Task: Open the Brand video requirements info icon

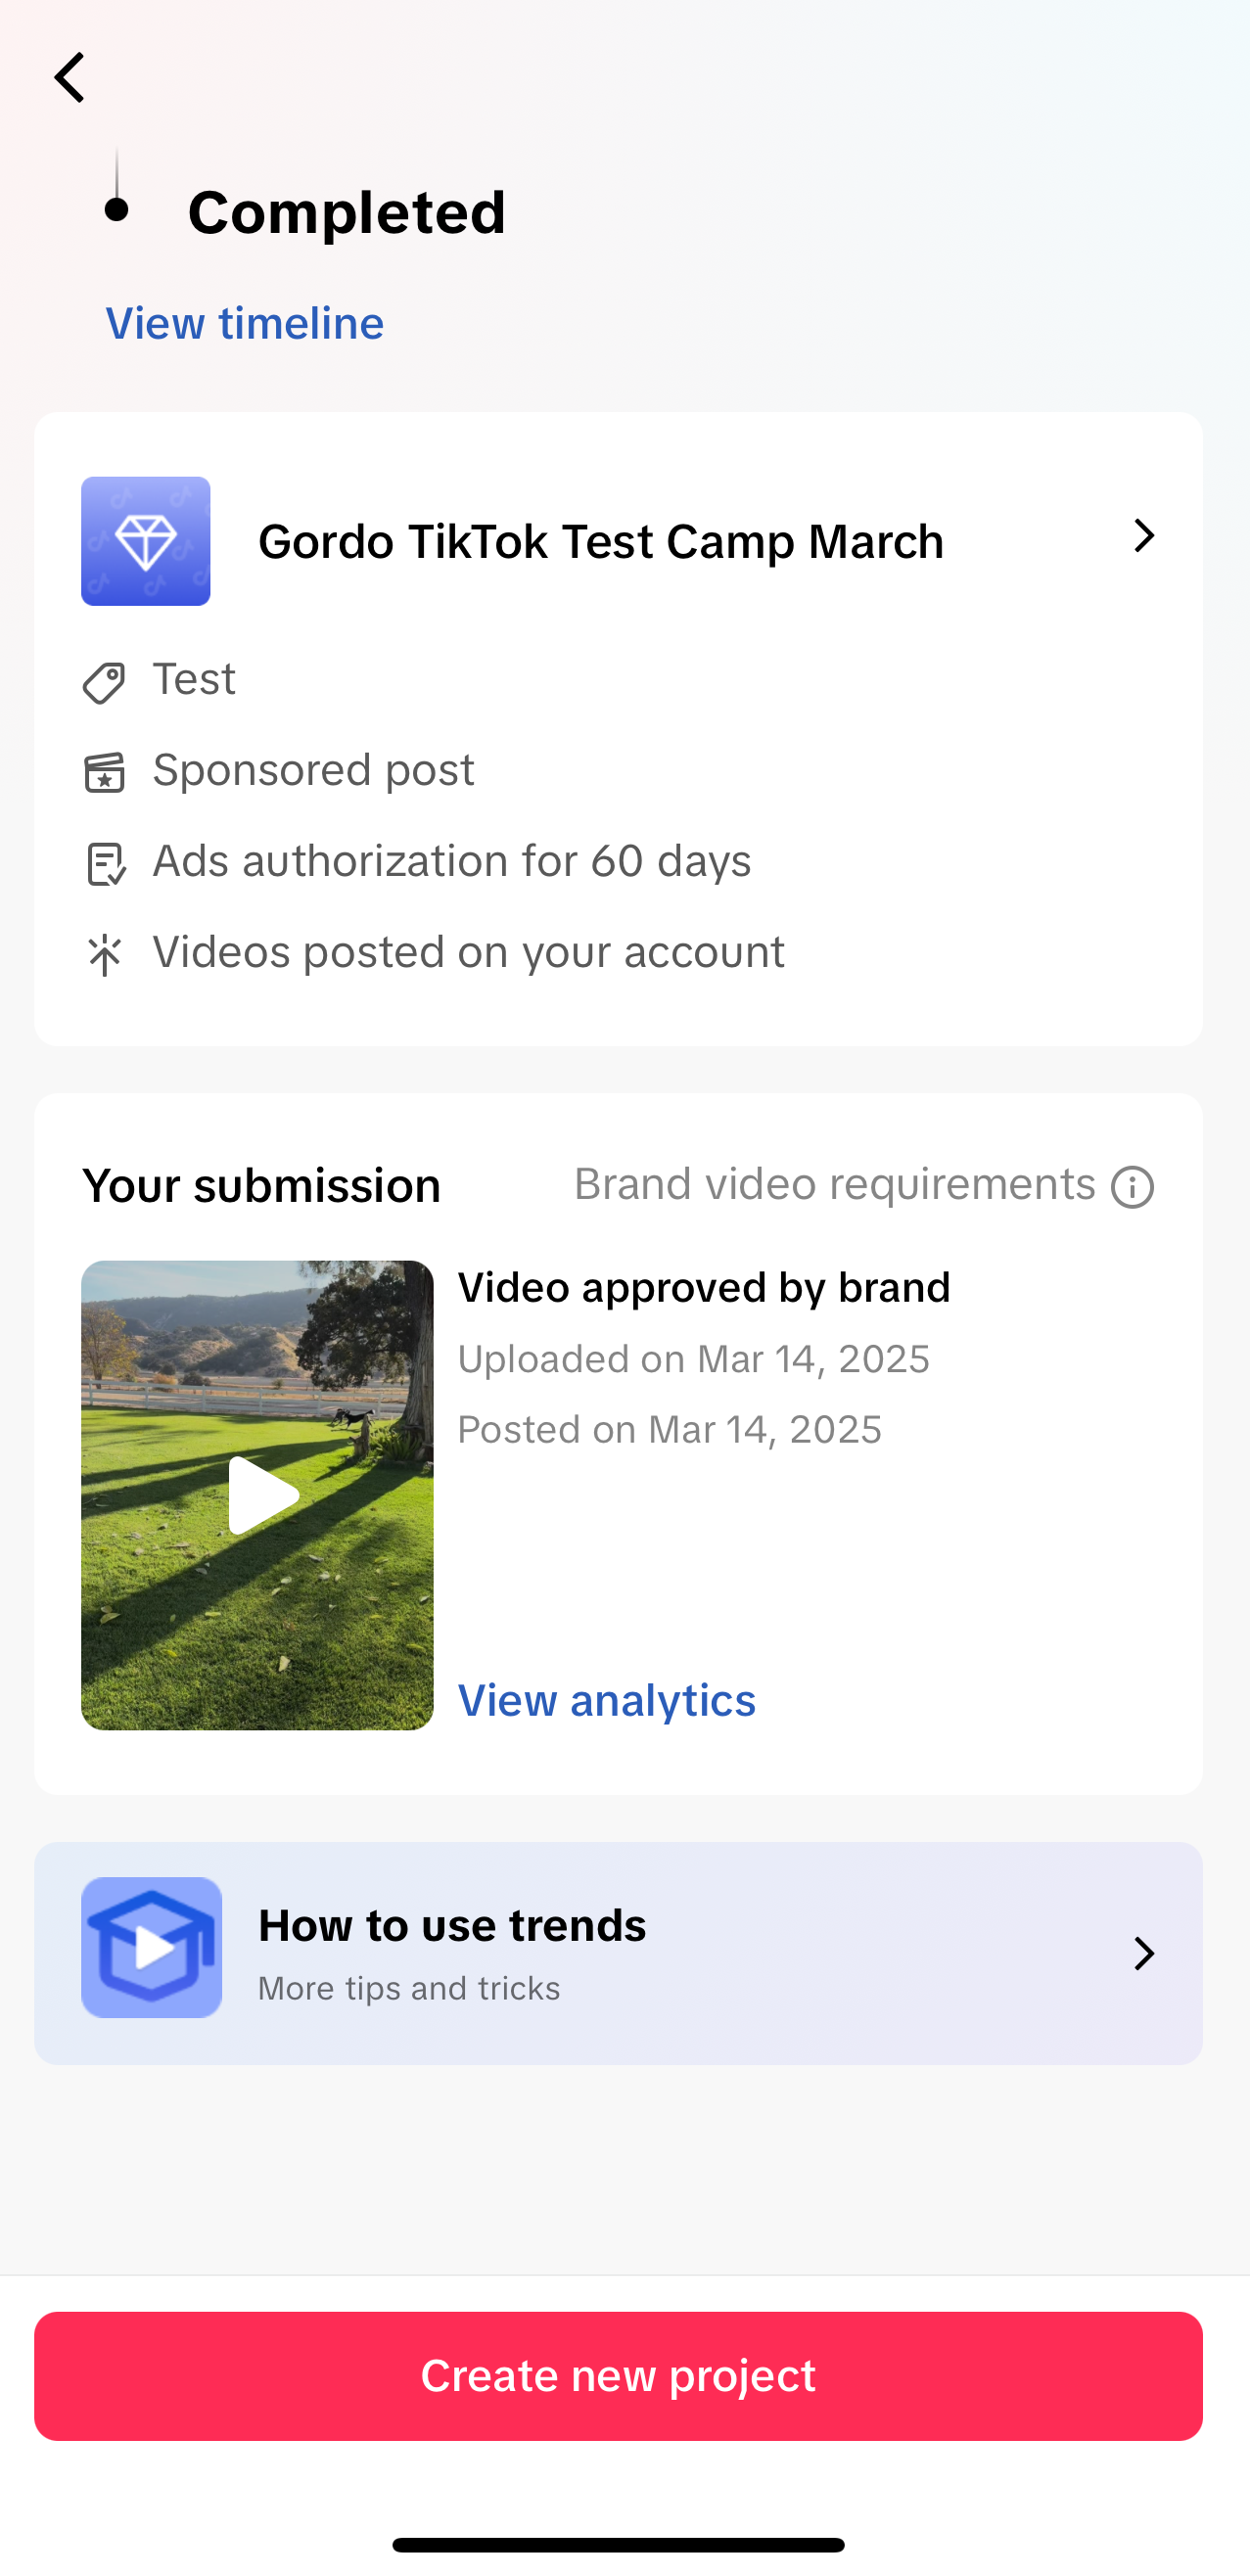Action: [1132, 1187]
